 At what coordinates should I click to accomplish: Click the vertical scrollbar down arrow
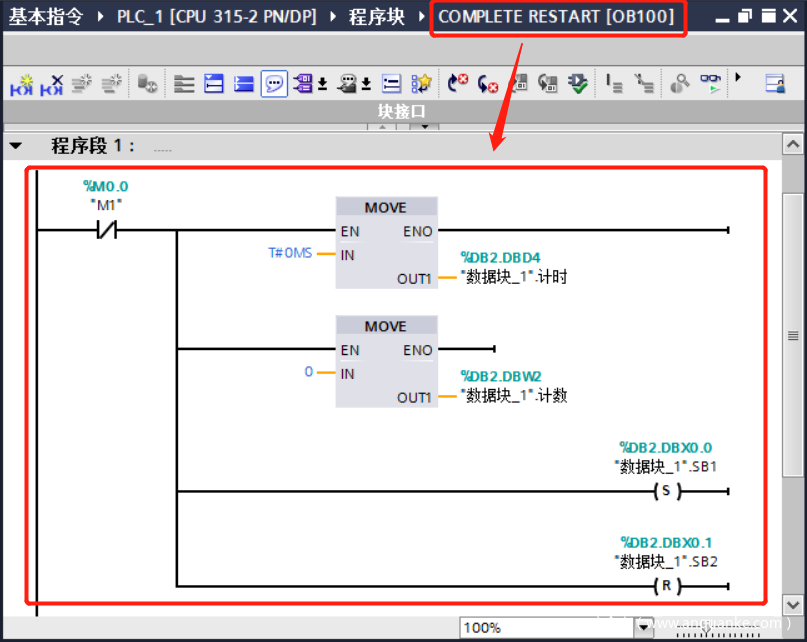point(794,606)
